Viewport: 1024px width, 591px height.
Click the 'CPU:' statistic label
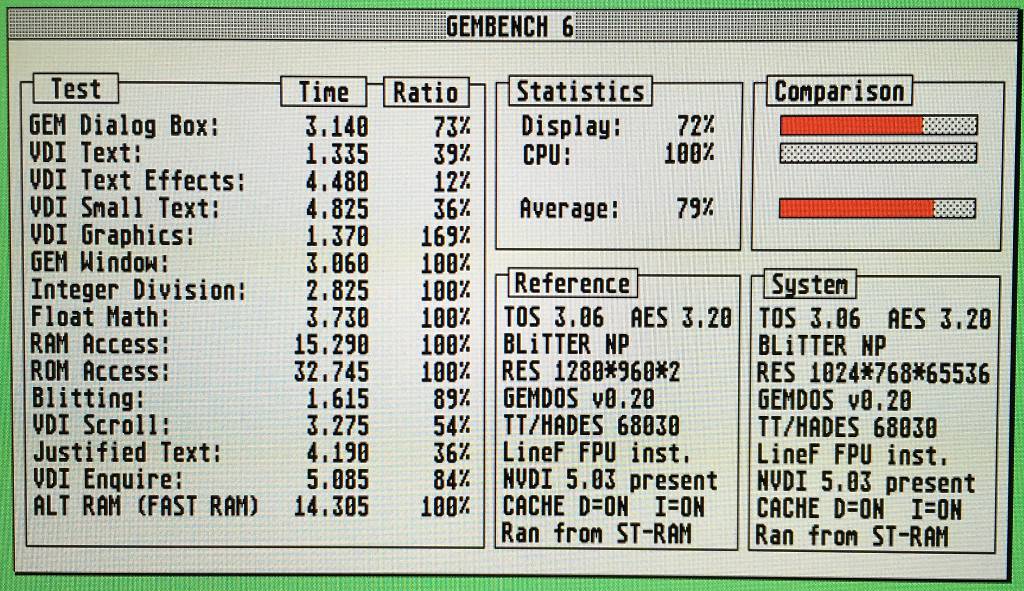click(x=547, y=154)
